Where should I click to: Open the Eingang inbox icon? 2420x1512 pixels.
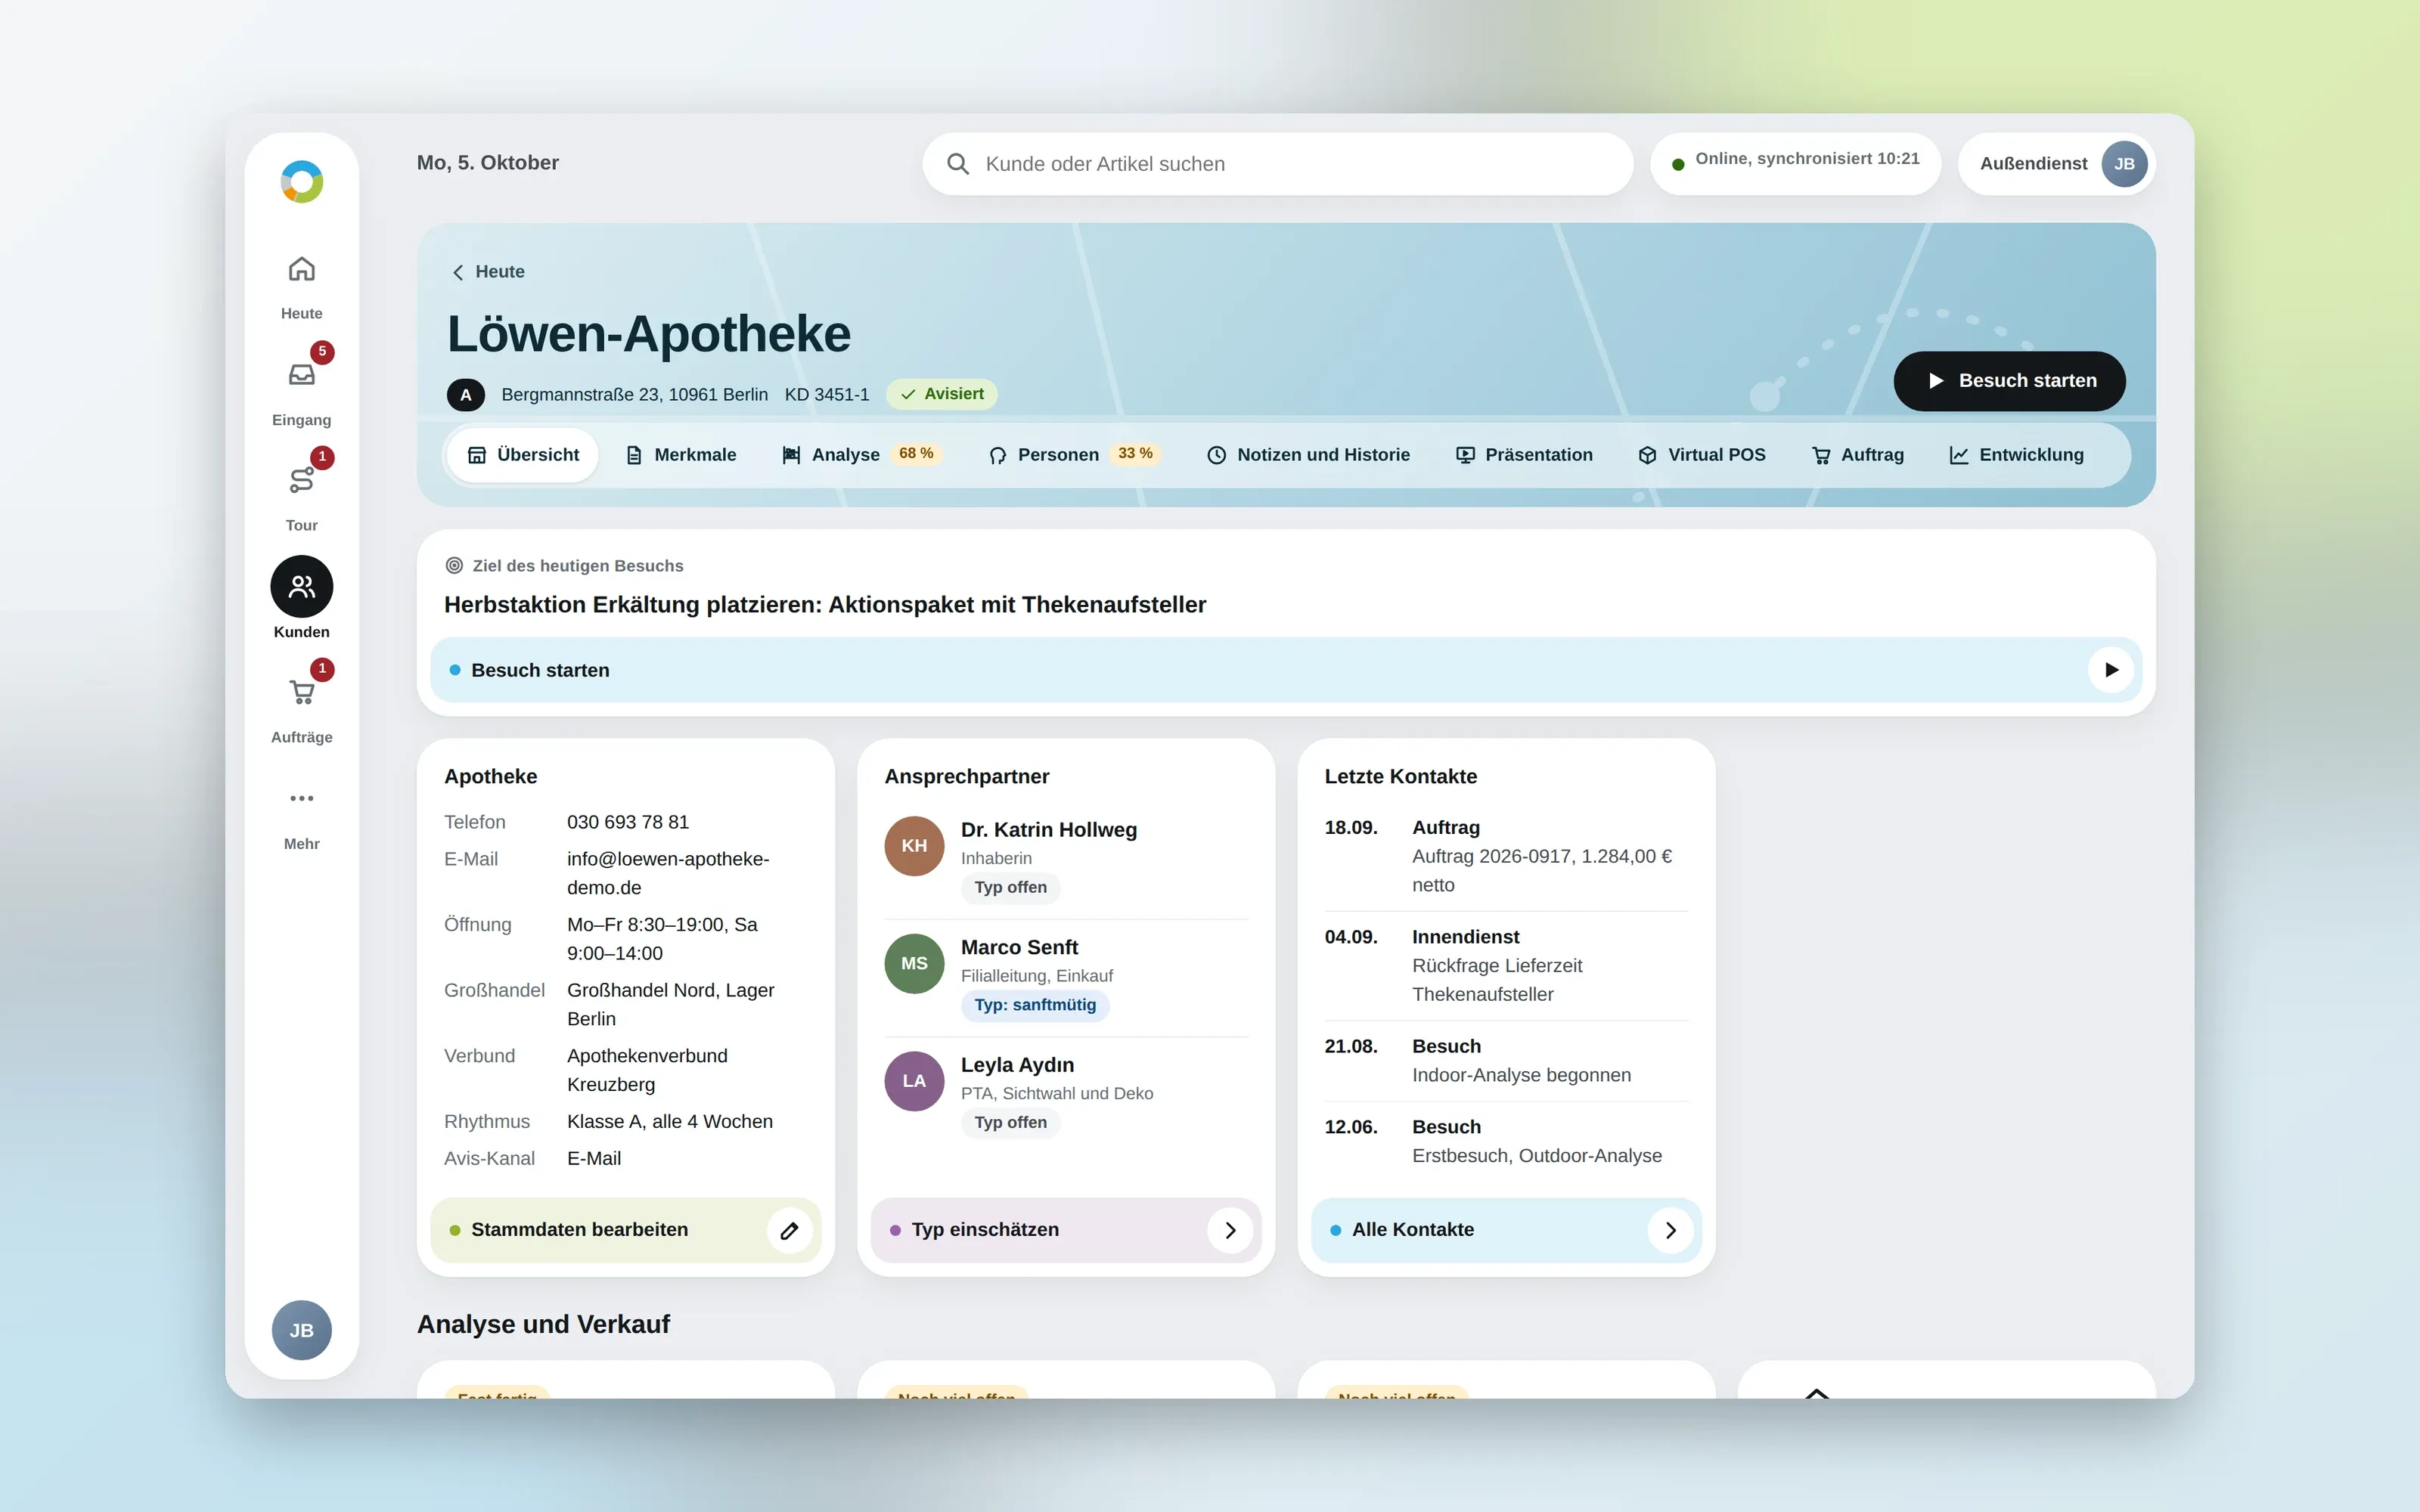pos(301,374)
